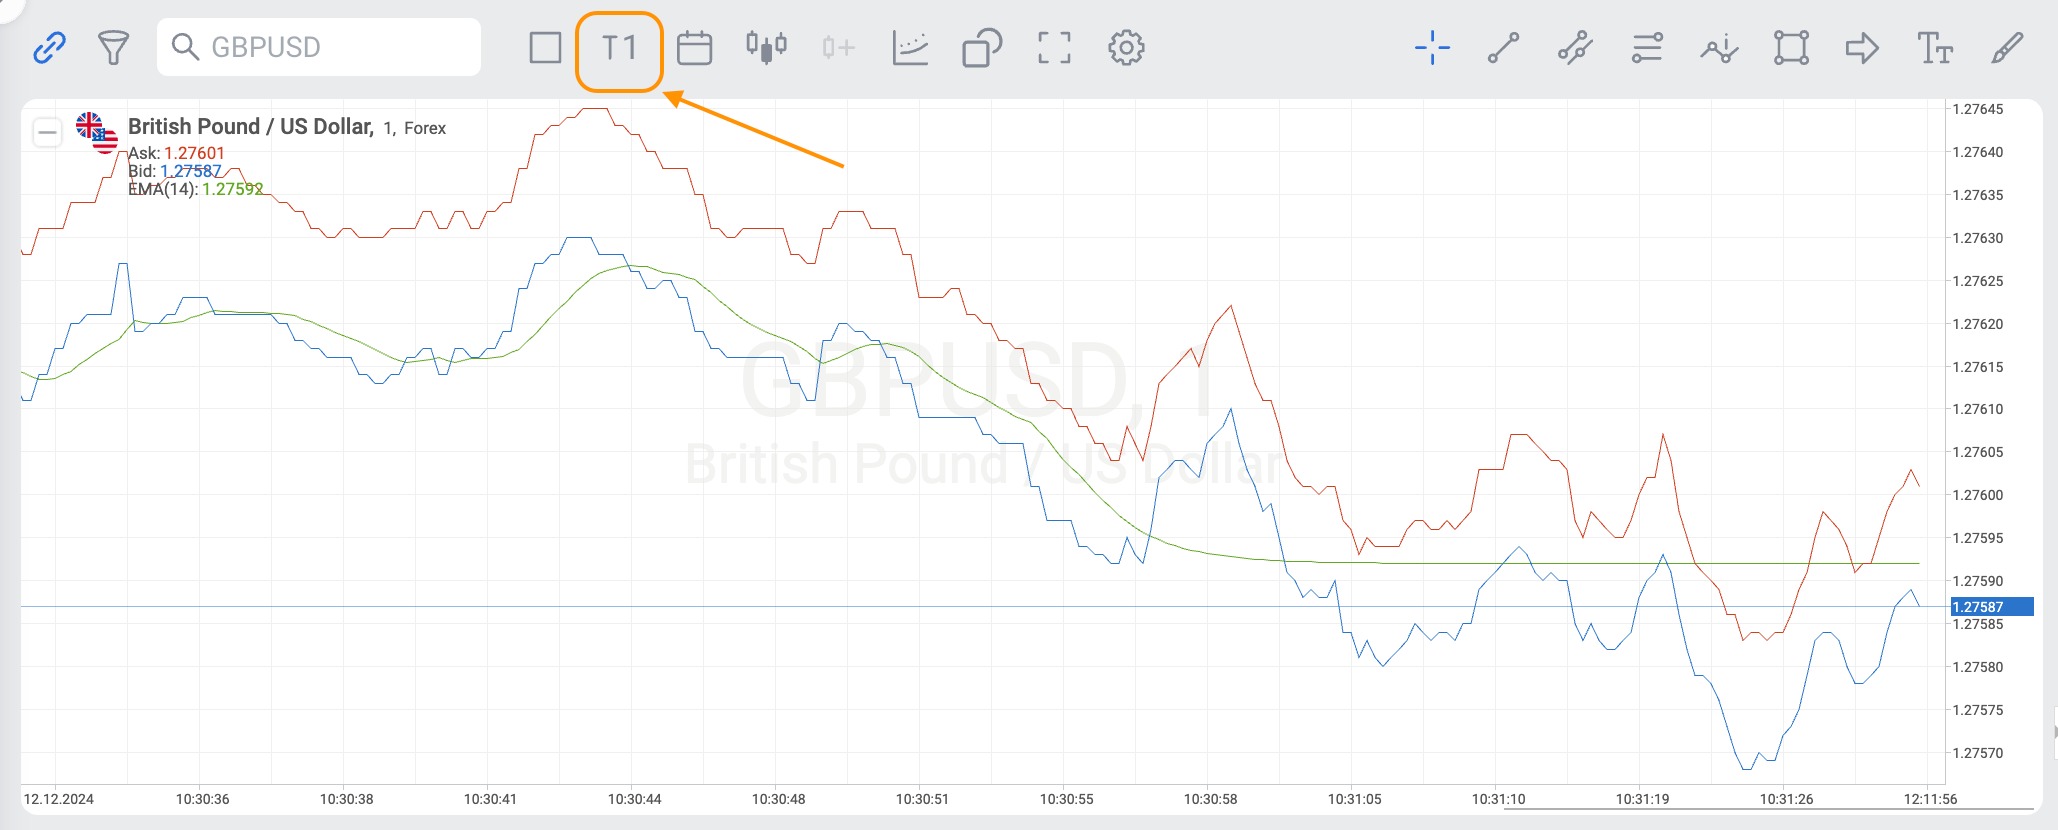Select the crosshair cursor tool

(x=1432, y=48)
